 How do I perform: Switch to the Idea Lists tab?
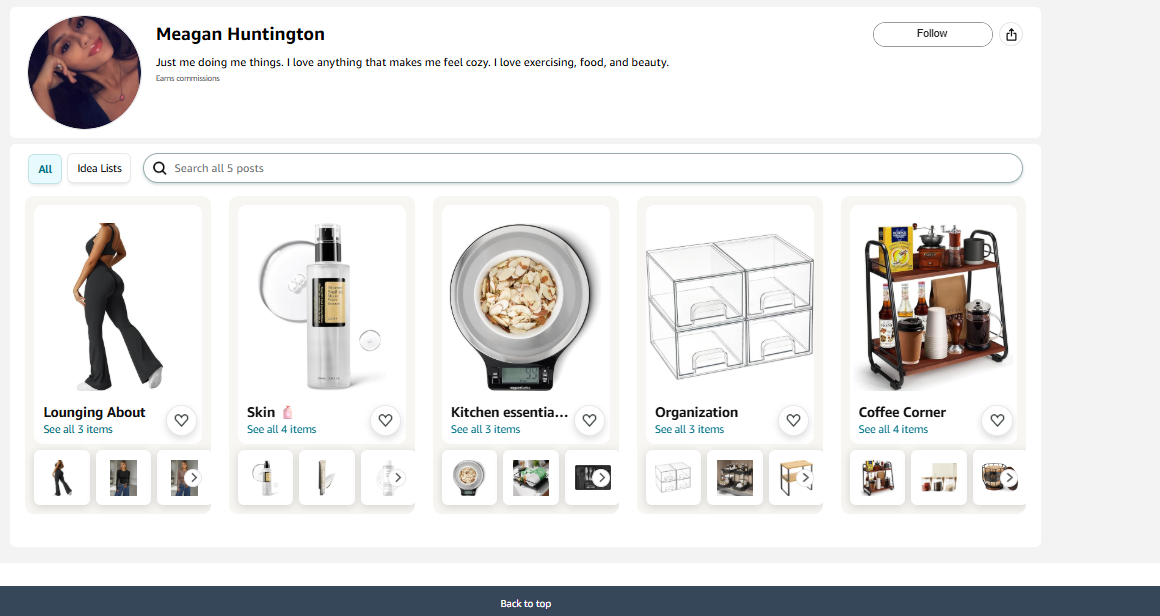tap(99, 169)
